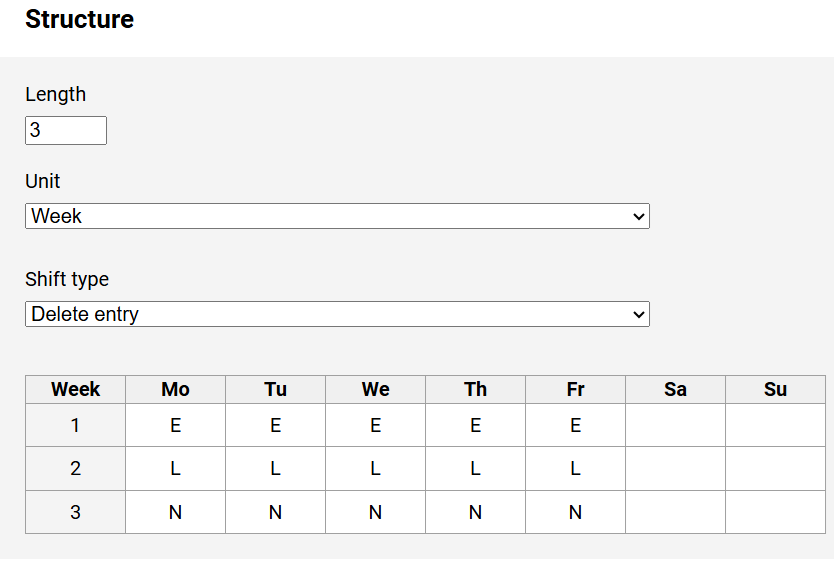Select the week 2 Tuesday L cell

coord(276,469)
